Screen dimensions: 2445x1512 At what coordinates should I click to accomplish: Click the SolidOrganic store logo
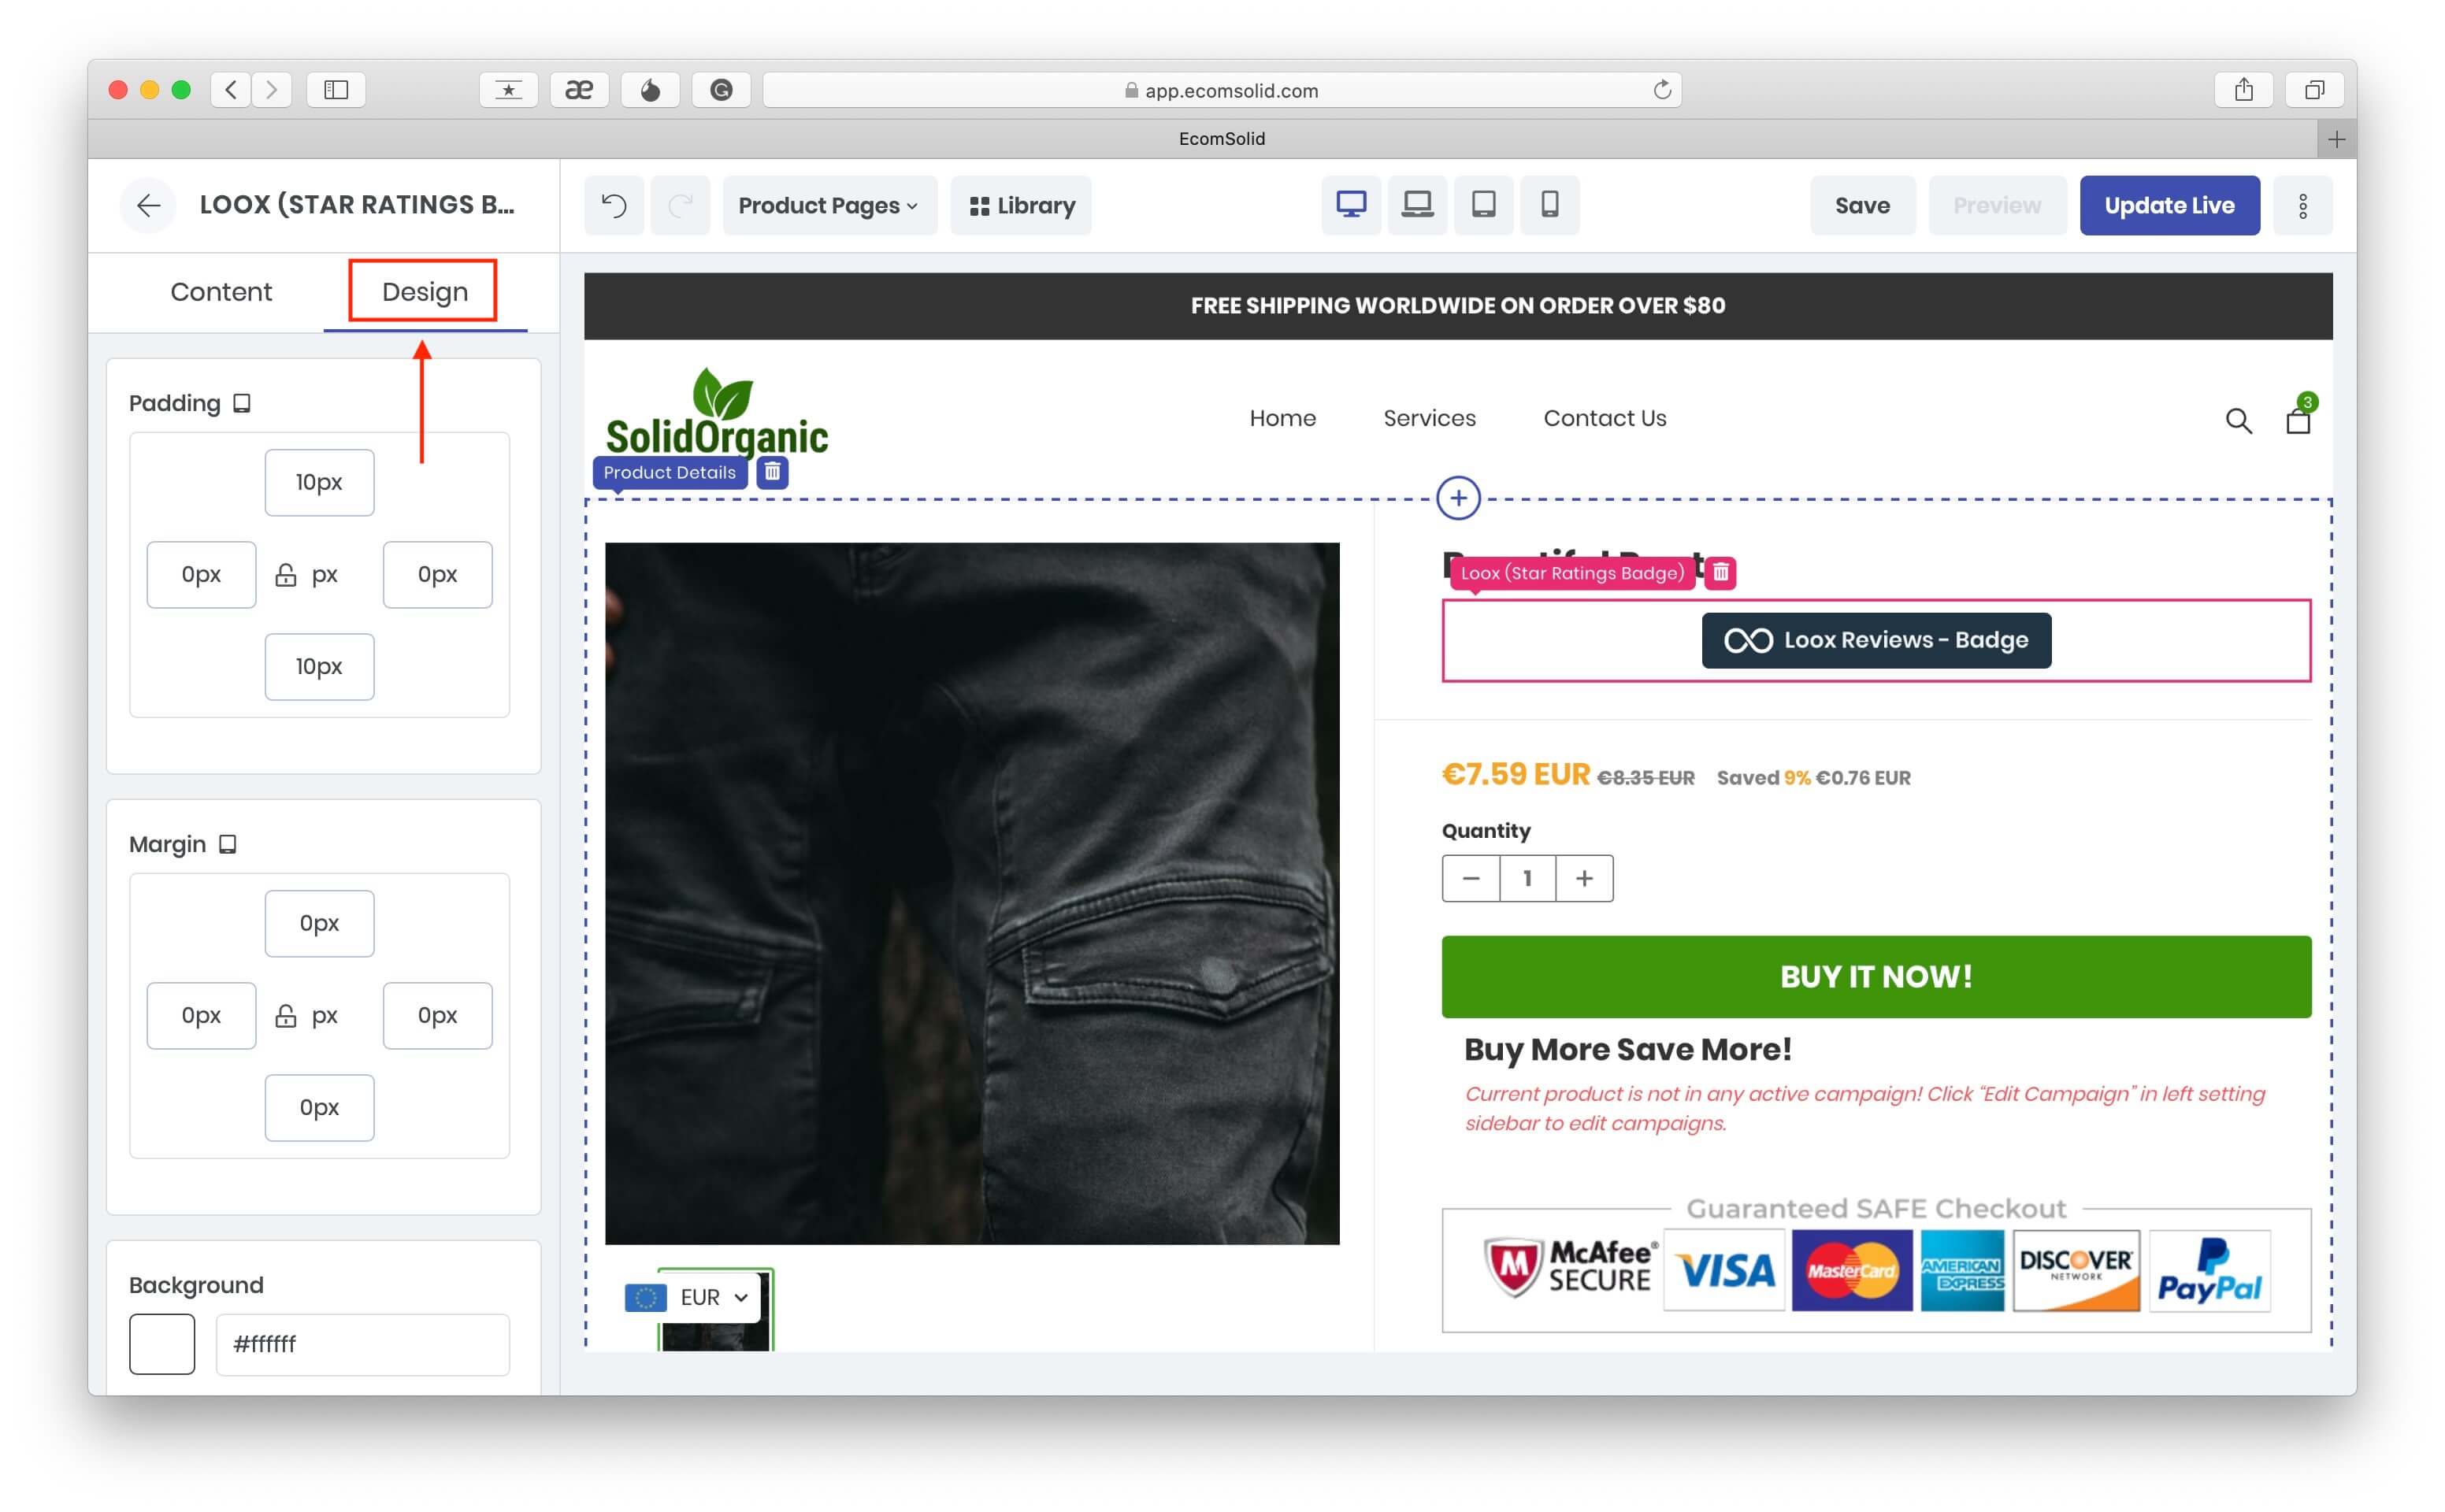[x=716, y=411]
